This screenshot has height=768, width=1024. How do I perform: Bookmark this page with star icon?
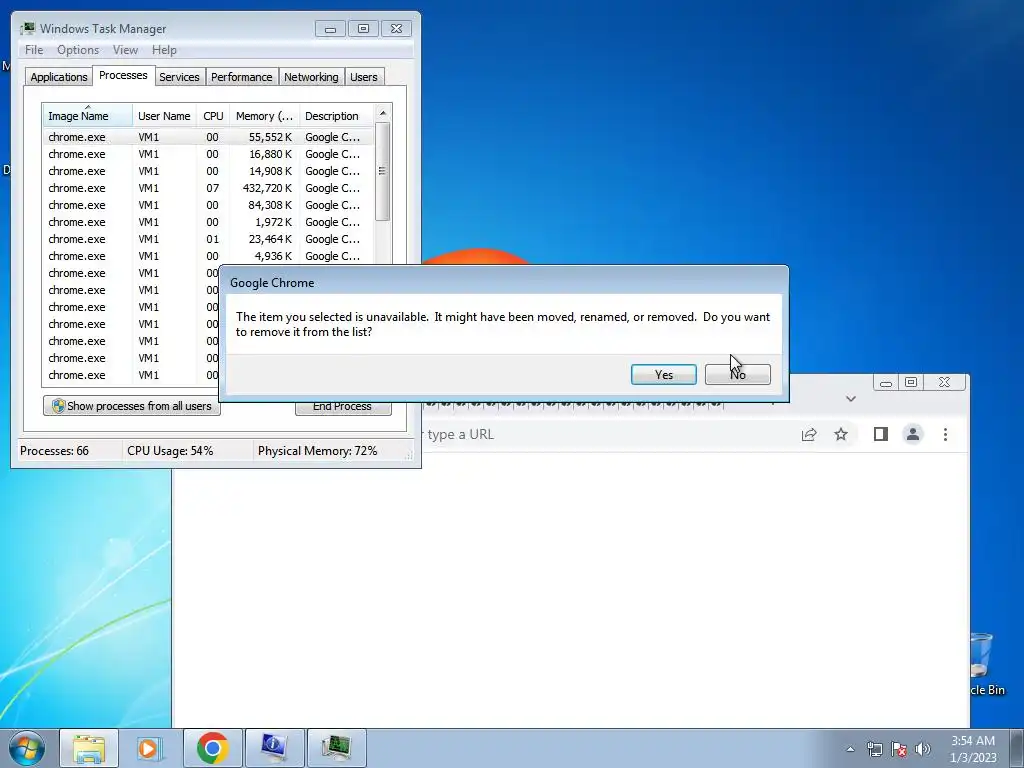[841, 434]
